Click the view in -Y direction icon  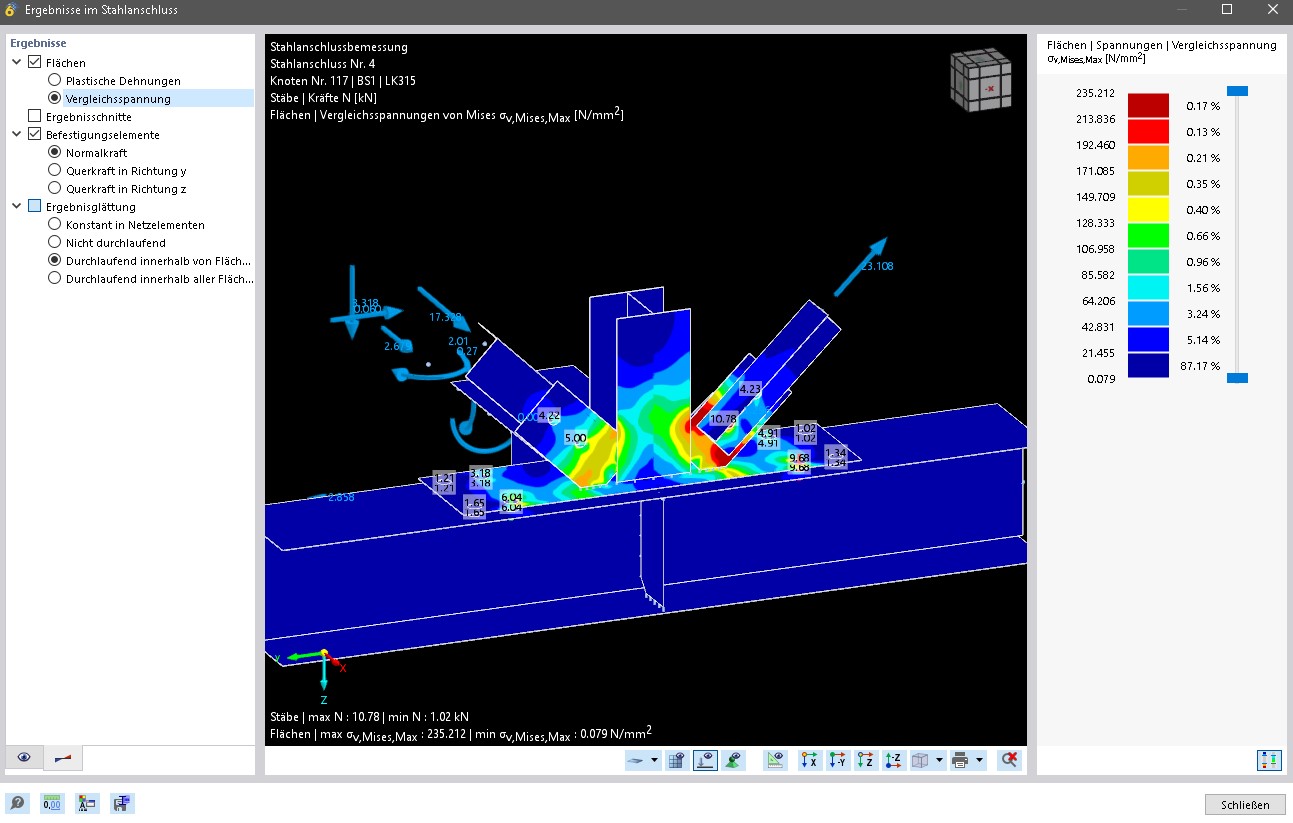click(838, 761)
